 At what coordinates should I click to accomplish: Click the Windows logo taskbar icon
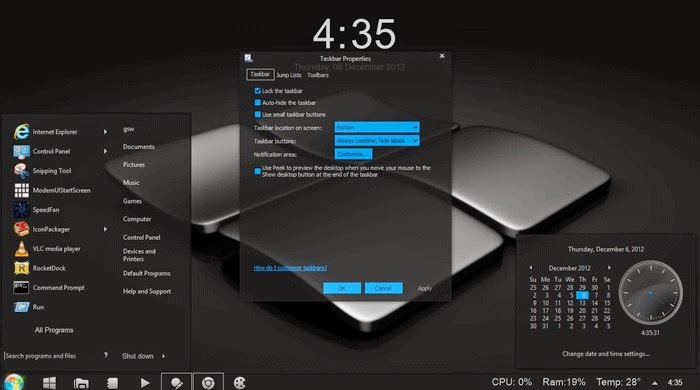point(50,383)
